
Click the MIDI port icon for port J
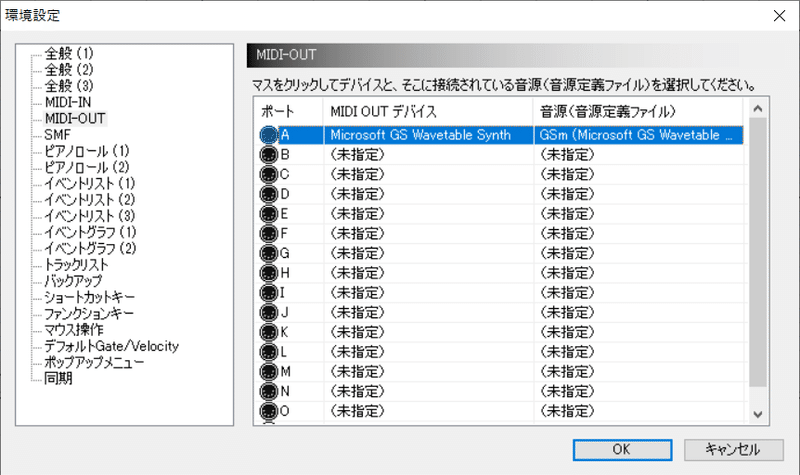[268, 313]
